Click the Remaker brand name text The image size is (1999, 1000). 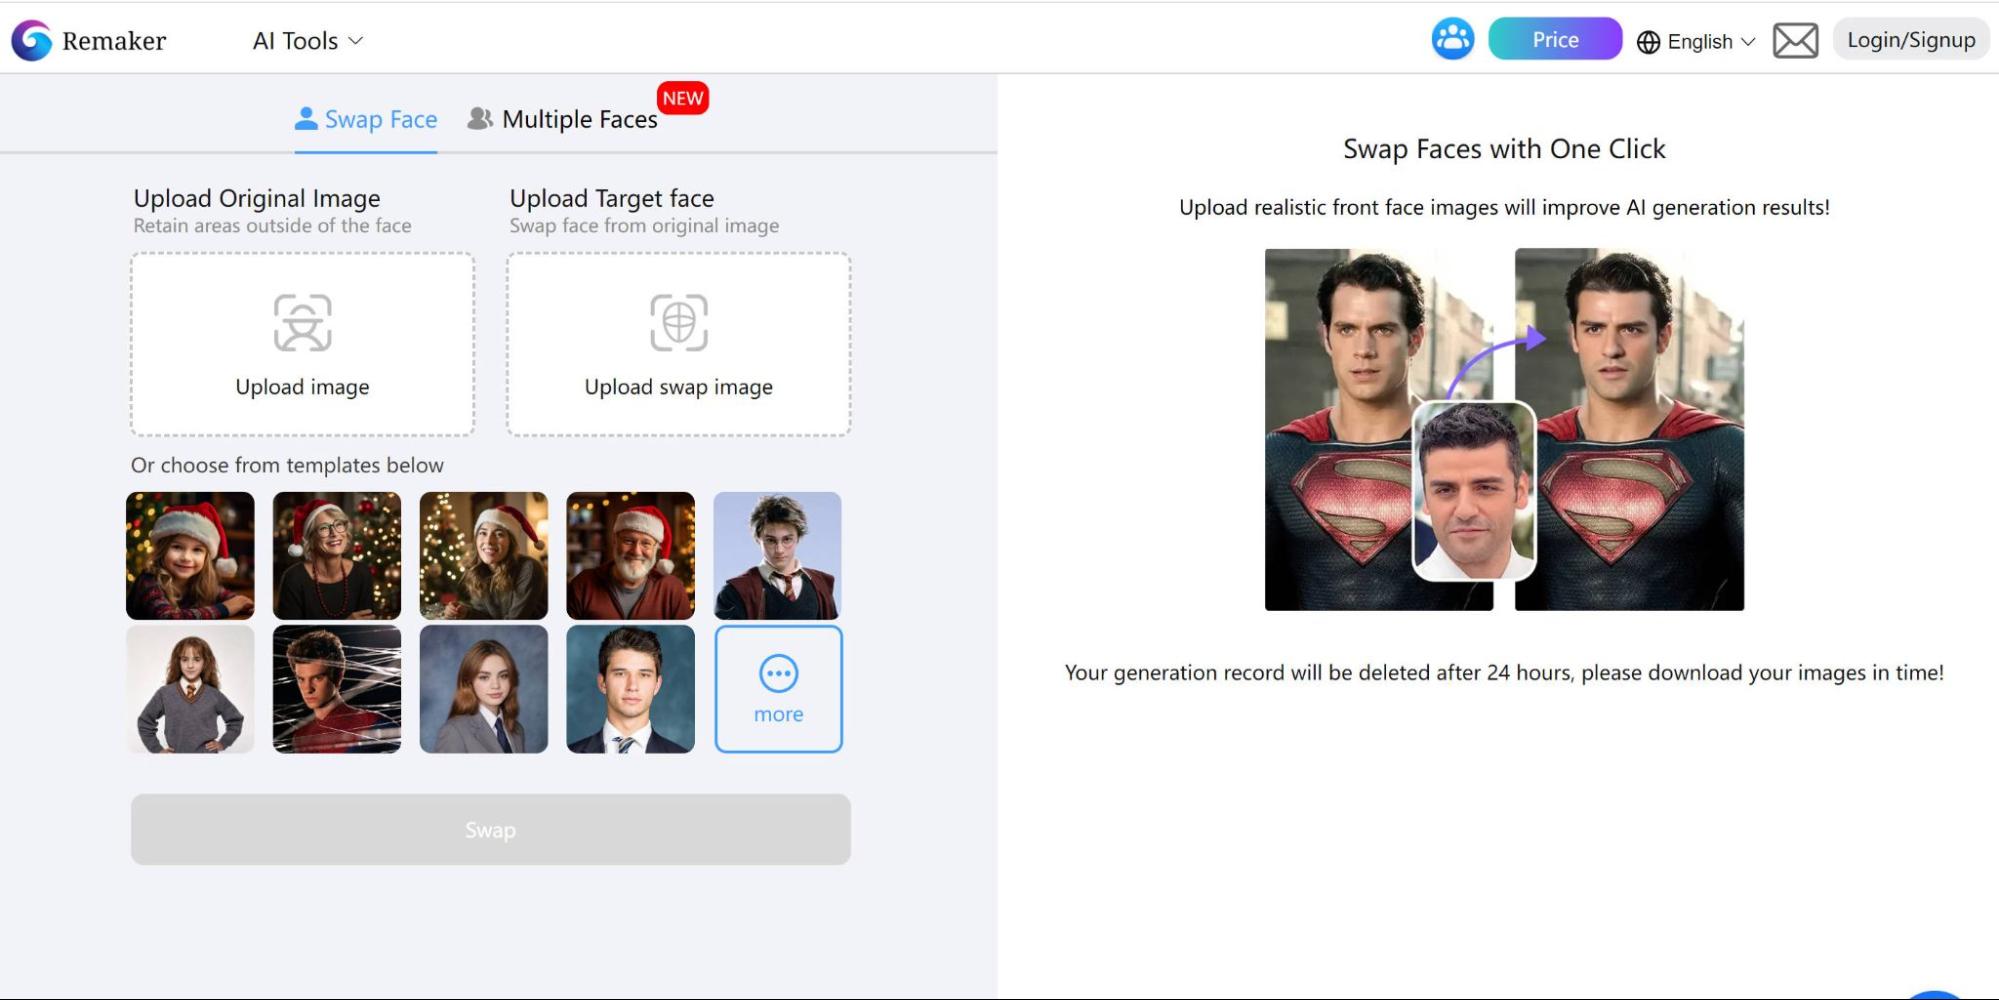(x=114, y=41)
